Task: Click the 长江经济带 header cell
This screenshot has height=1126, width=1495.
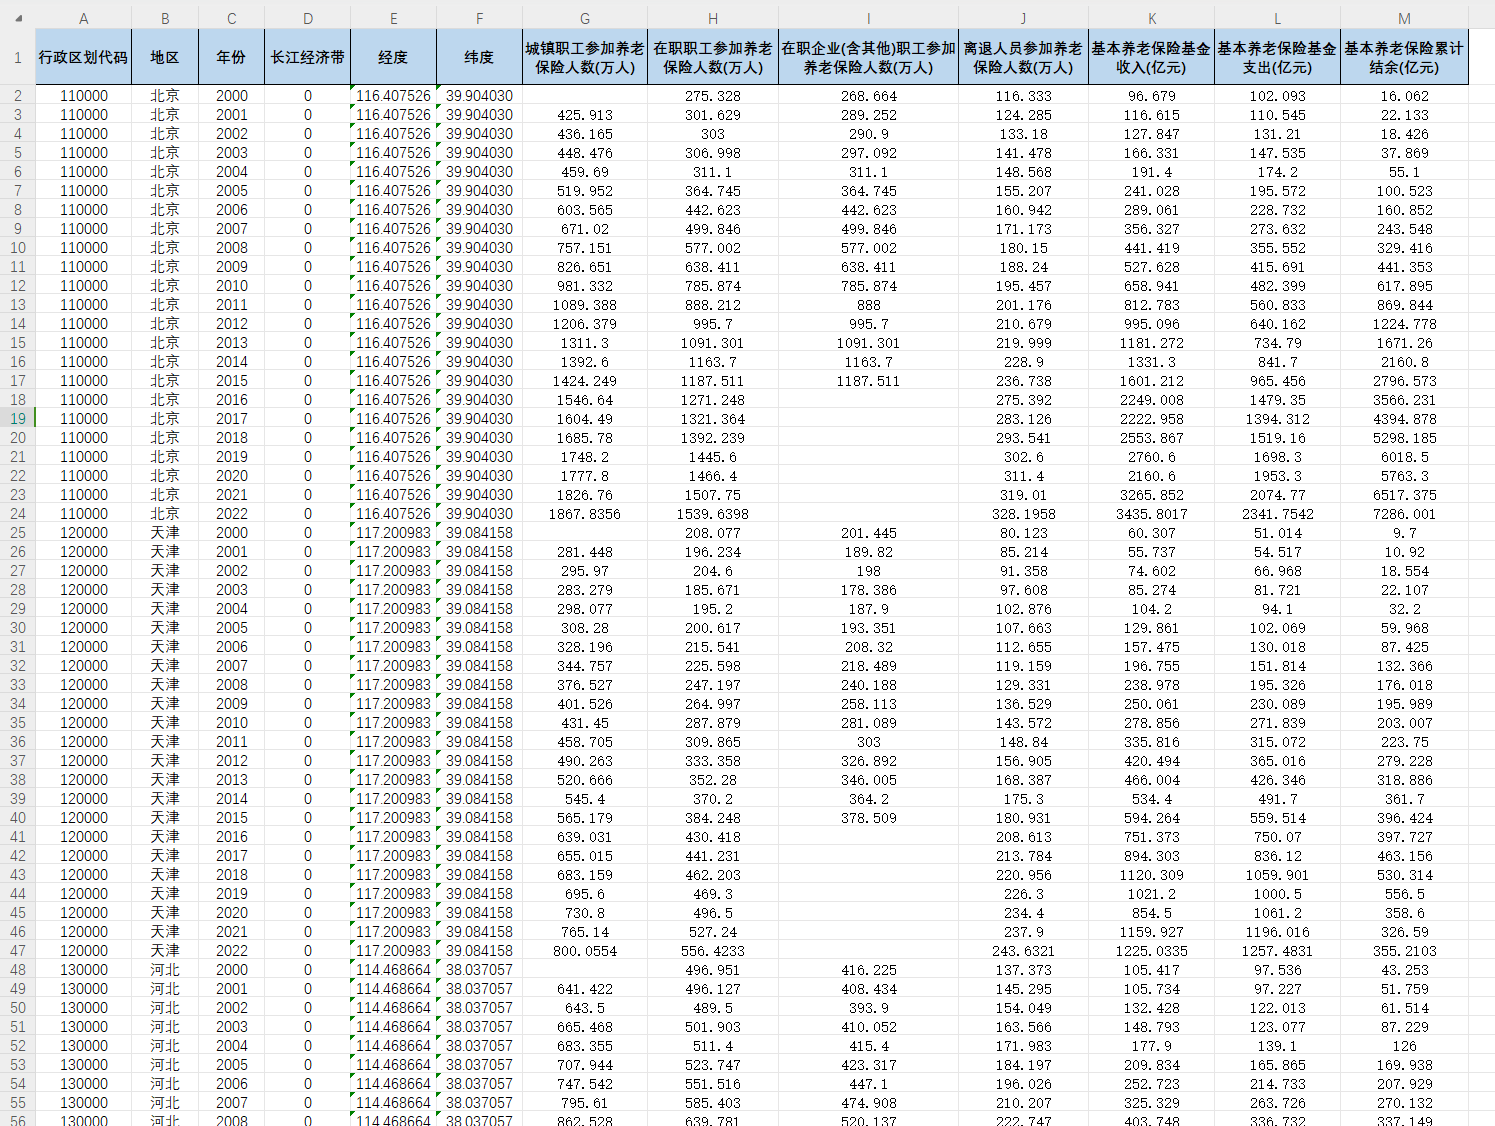Action: (x=308, y=57)
